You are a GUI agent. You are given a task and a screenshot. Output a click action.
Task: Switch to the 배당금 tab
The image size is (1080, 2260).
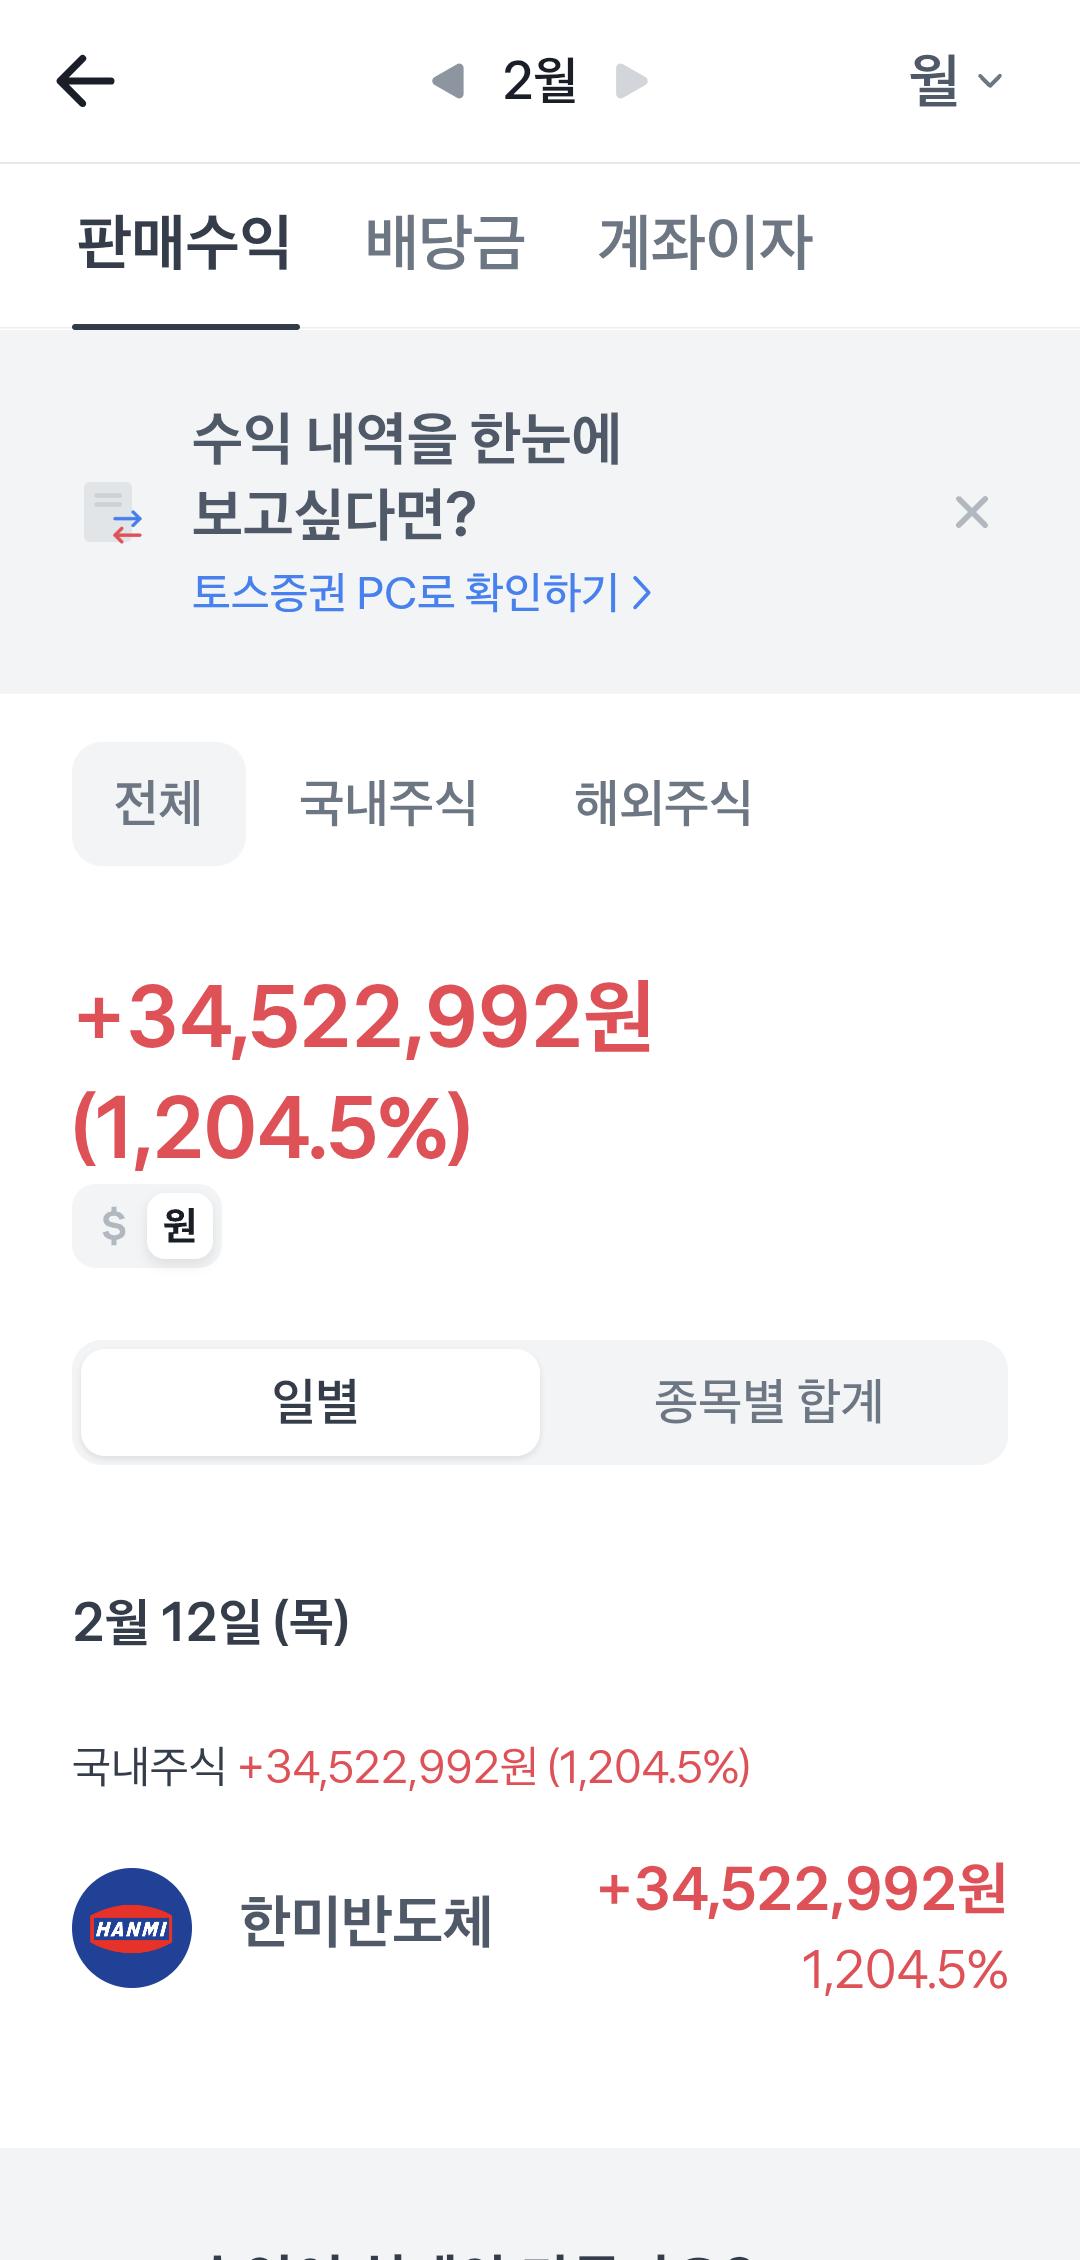(445, 243)
